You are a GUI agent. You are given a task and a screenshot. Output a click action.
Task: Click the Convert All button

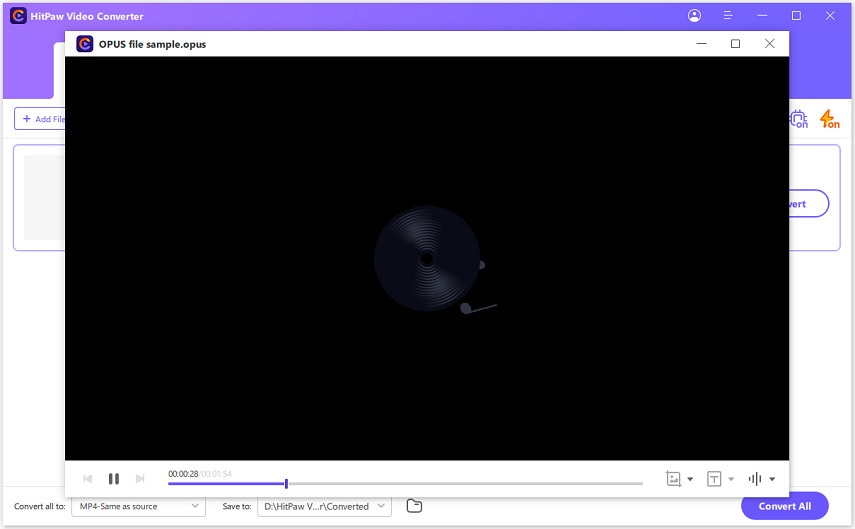[x=784, y=506]
